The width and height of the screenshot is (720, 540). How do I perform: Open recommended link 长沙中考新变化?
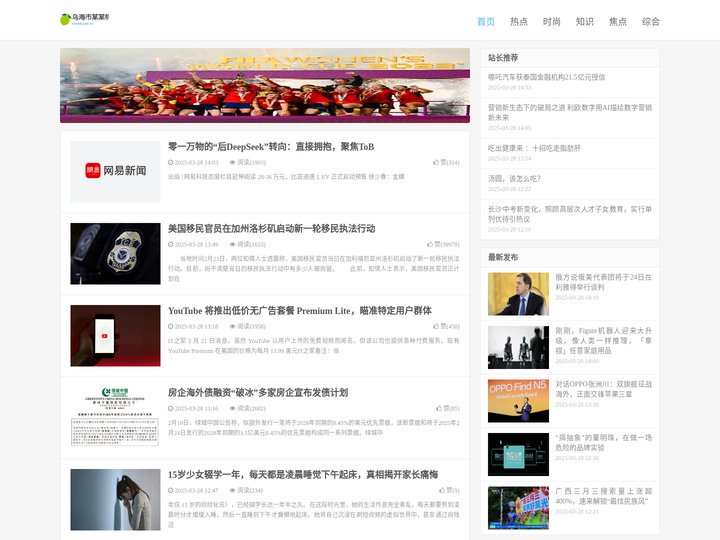point(570,214)
